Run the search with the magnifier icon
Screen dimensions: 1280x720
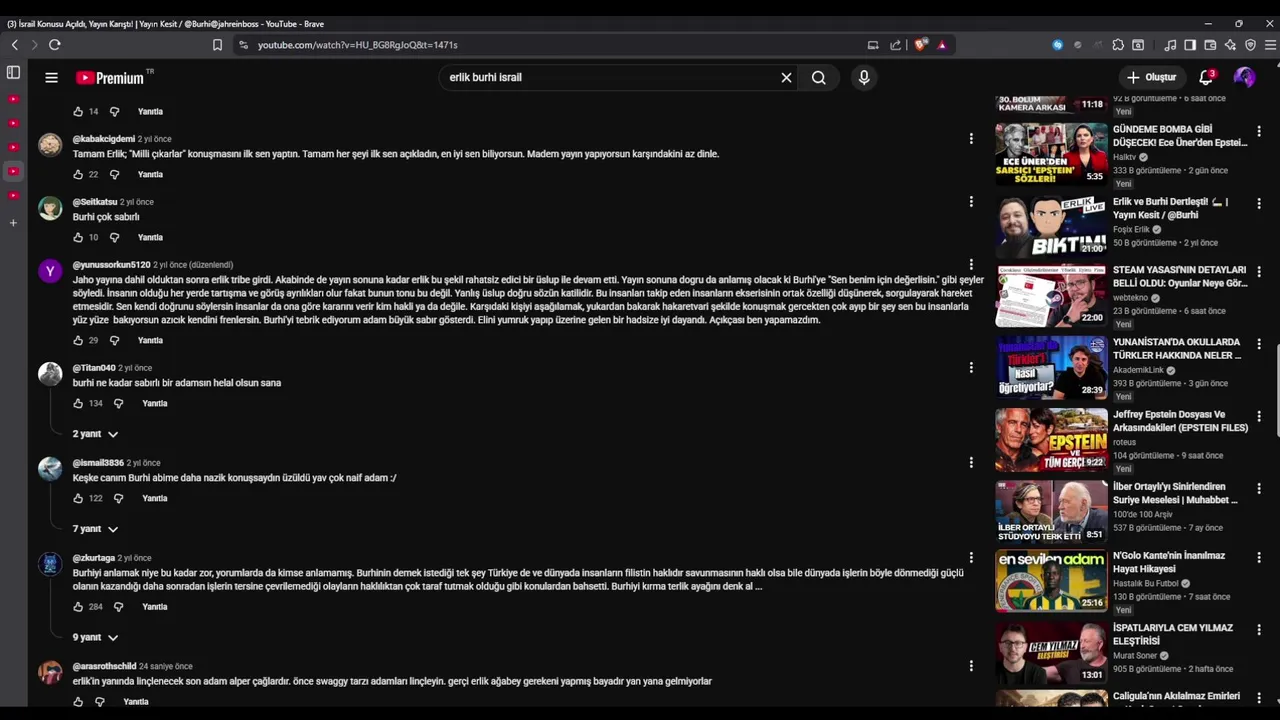tap(819, 77)
